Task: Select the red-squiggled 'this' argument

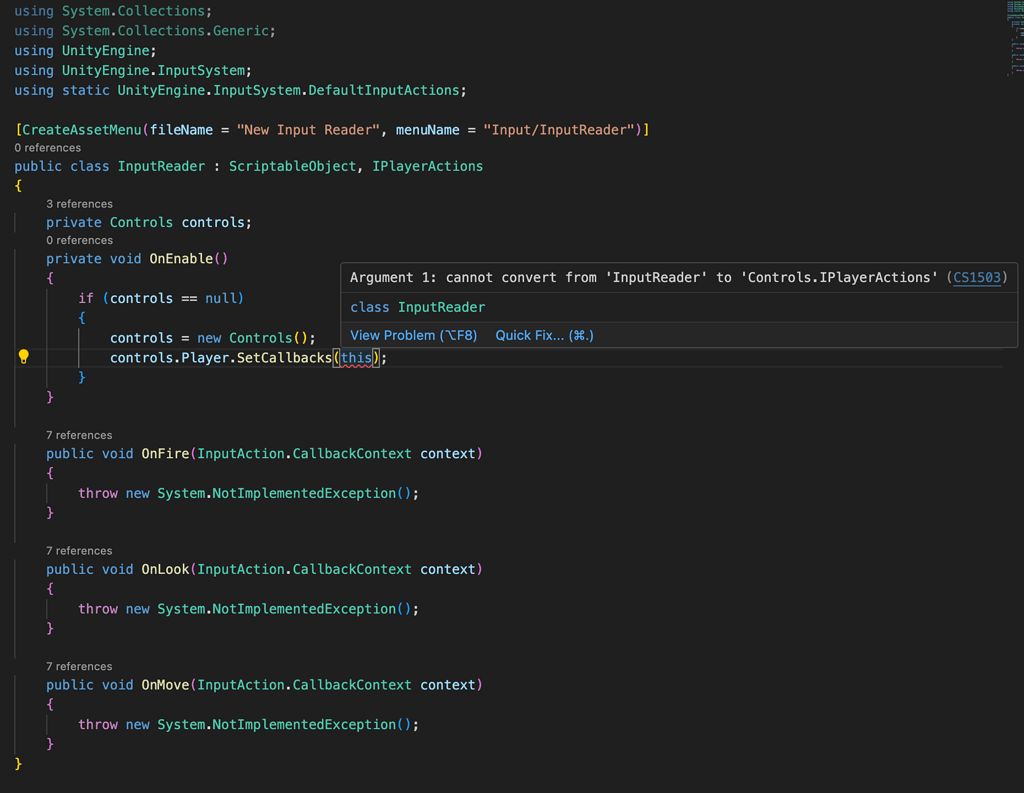Action: coord(357,357)
